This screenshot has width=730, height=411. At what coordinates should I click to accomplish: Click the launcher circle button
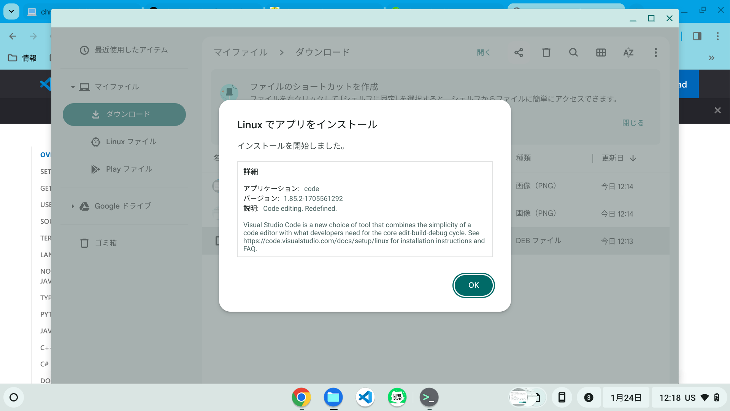coord(14,398)
